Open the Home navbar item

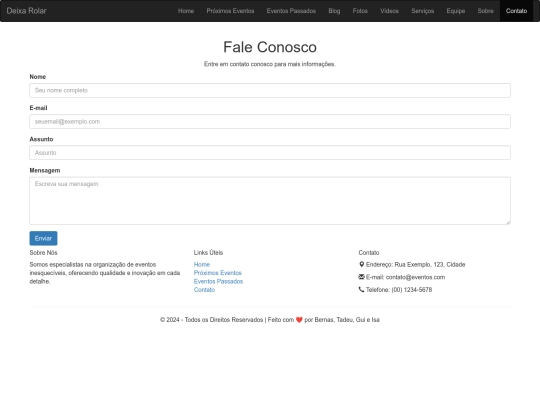coord(186,11)
